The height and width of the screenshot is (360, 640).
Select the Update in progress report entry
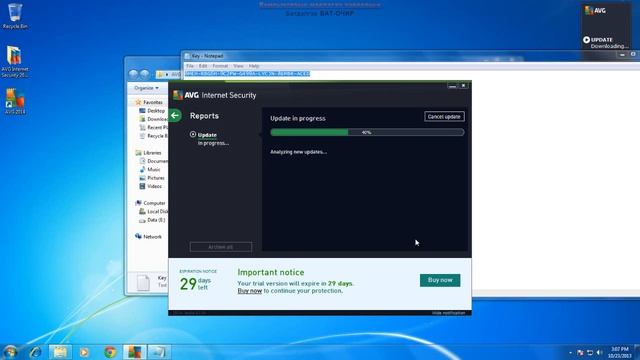pyautogui.click(x=209, y=139)
